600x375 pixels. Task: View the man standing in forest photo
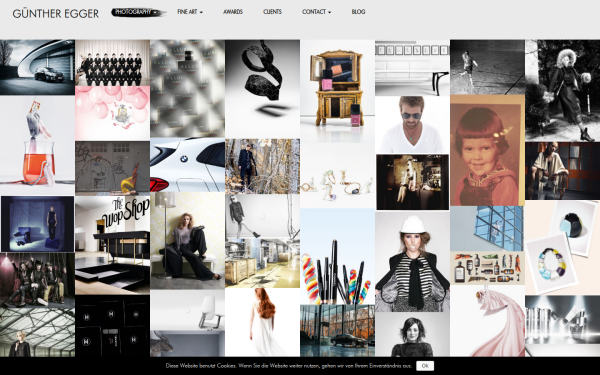[x=262, y=166]
